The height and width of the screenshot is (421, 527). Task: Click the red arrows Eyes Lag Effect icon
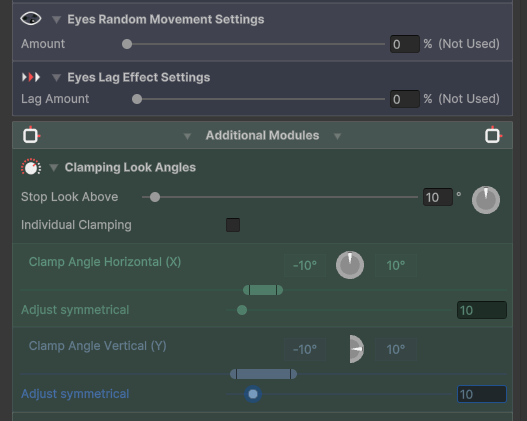tap(31, 77)
